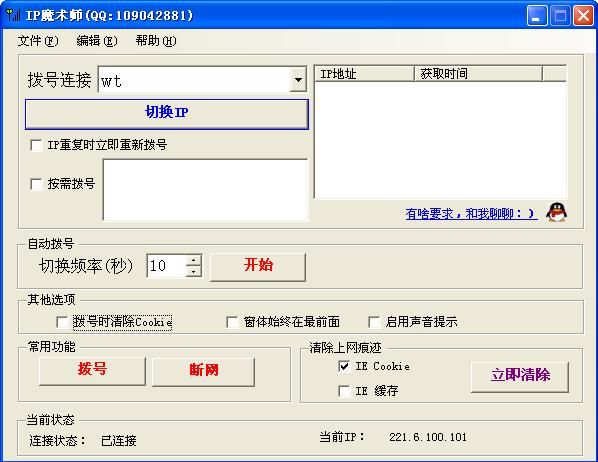
Task: Increase 切换频率 with the up arrow
Action: pyautogui.click(x=194, y=260)
